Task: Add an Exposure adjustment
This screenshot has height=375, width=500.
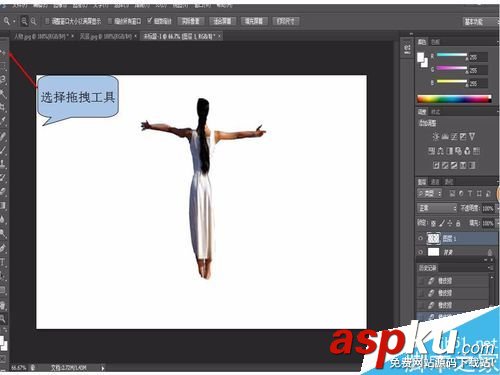Action: click(x=463, y=136)
